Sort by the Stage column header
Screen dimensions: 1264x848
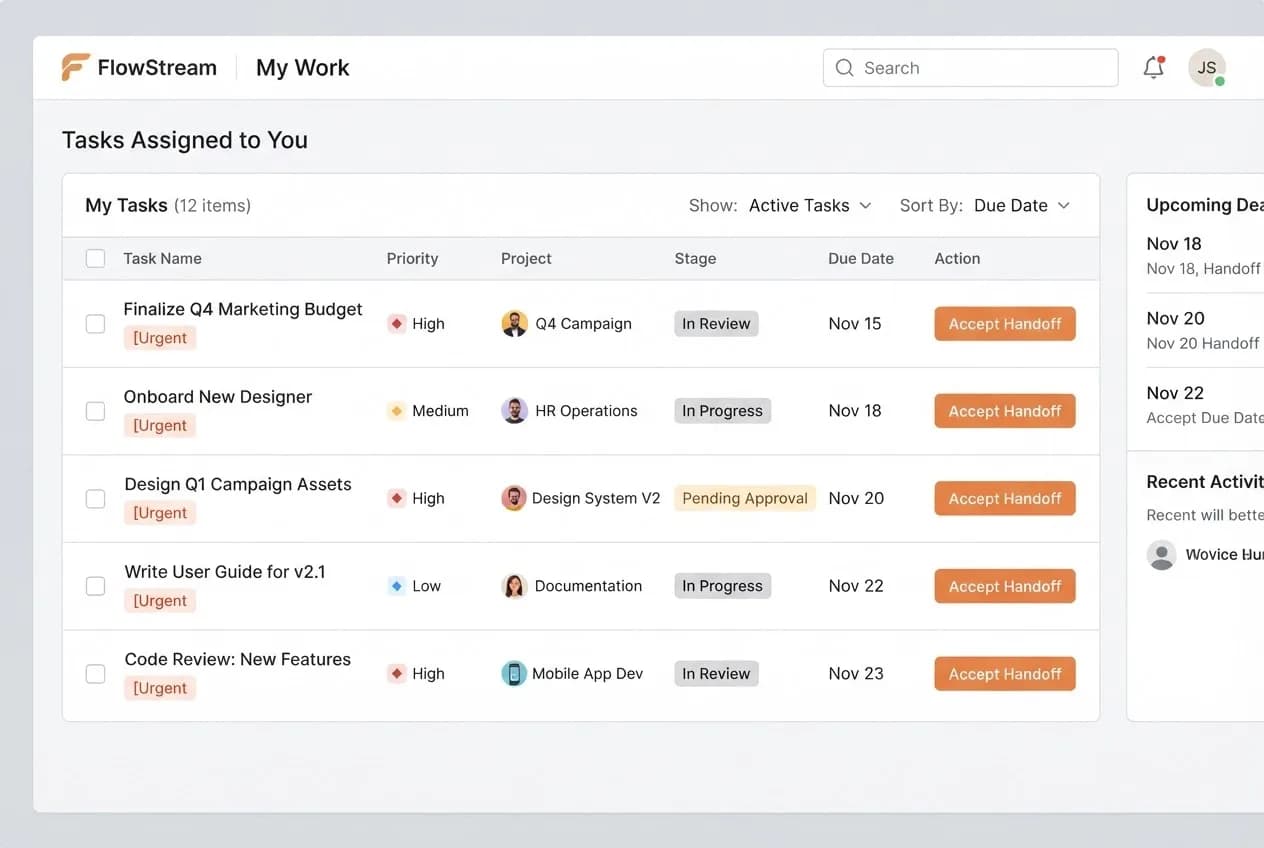point(695,258)
